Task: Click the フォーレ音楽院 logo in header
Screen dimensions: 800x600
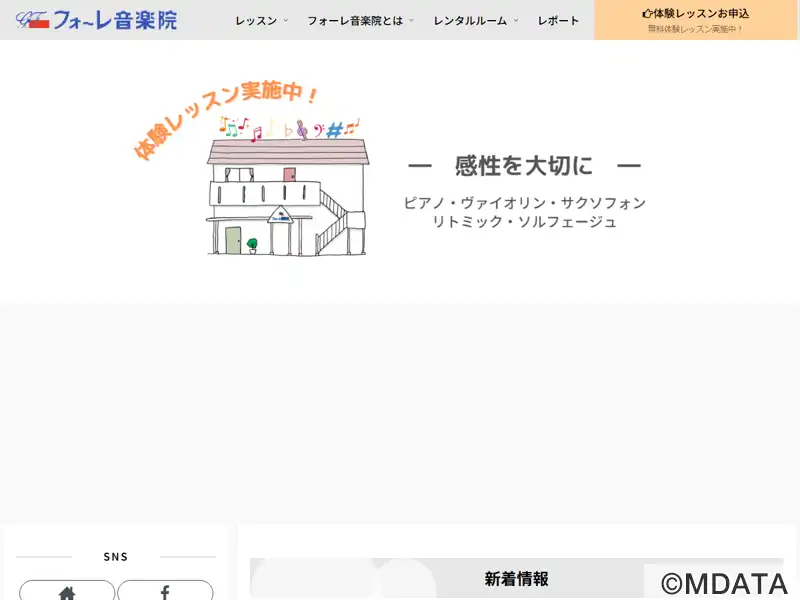Action: 96,20
